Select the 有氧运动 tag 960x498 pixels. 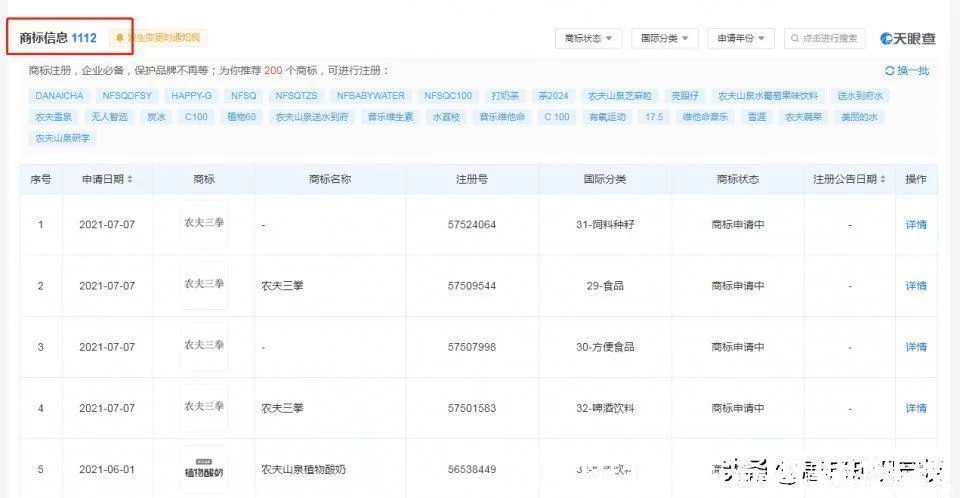tap(607, 117)
